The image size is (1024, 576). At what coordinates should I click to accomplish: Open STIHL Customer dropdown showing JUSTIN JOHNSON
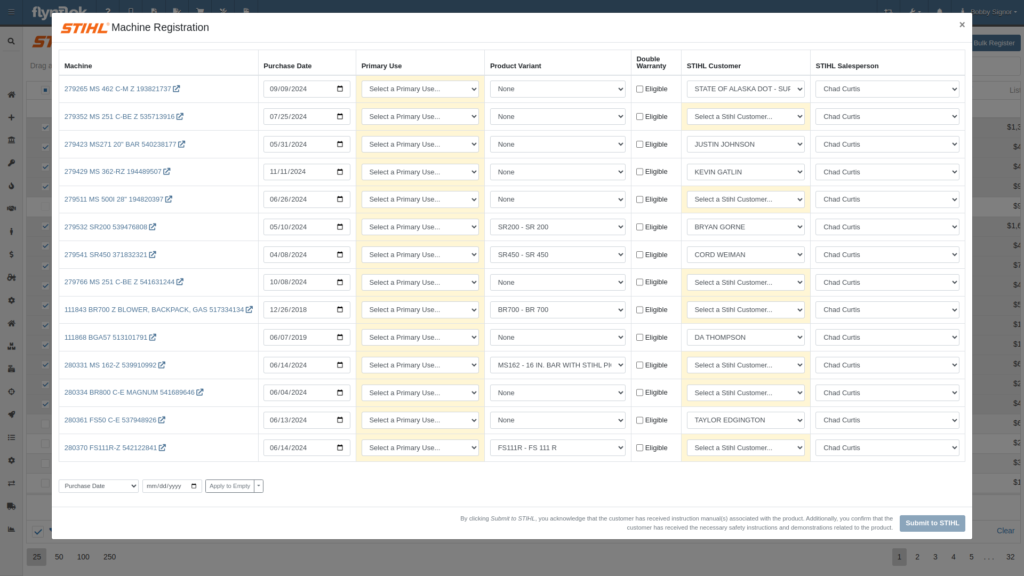[x=745, y=144]
